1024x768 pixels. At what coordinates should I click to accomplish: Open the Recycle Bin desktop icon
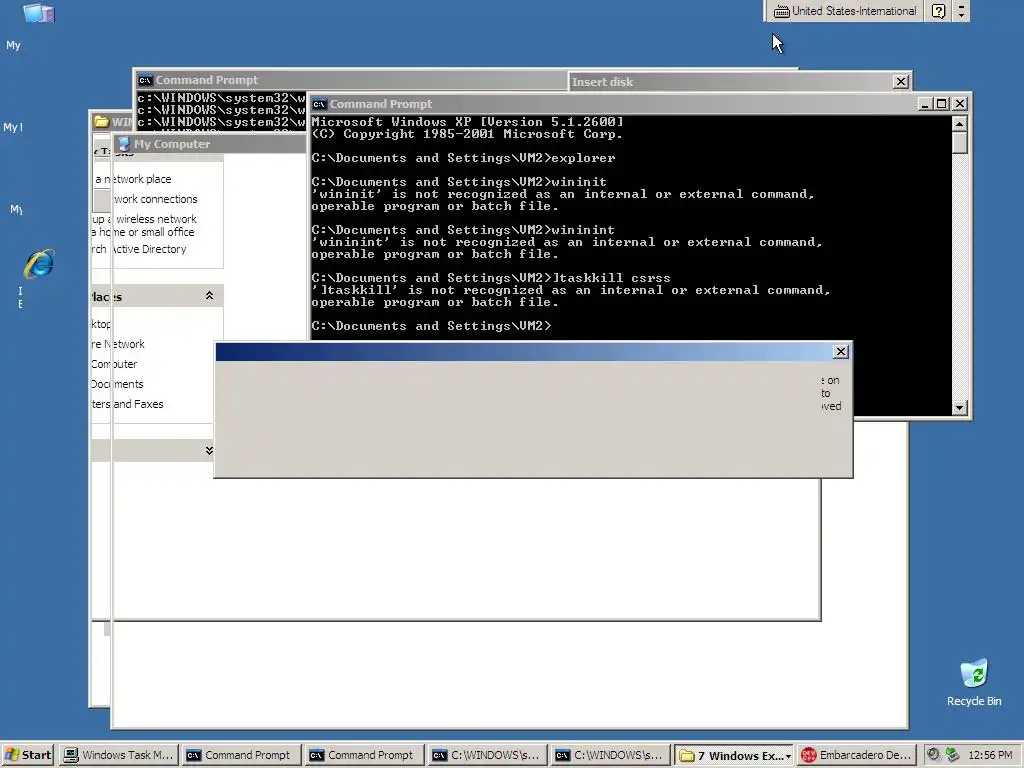click(x=973, y=682)
